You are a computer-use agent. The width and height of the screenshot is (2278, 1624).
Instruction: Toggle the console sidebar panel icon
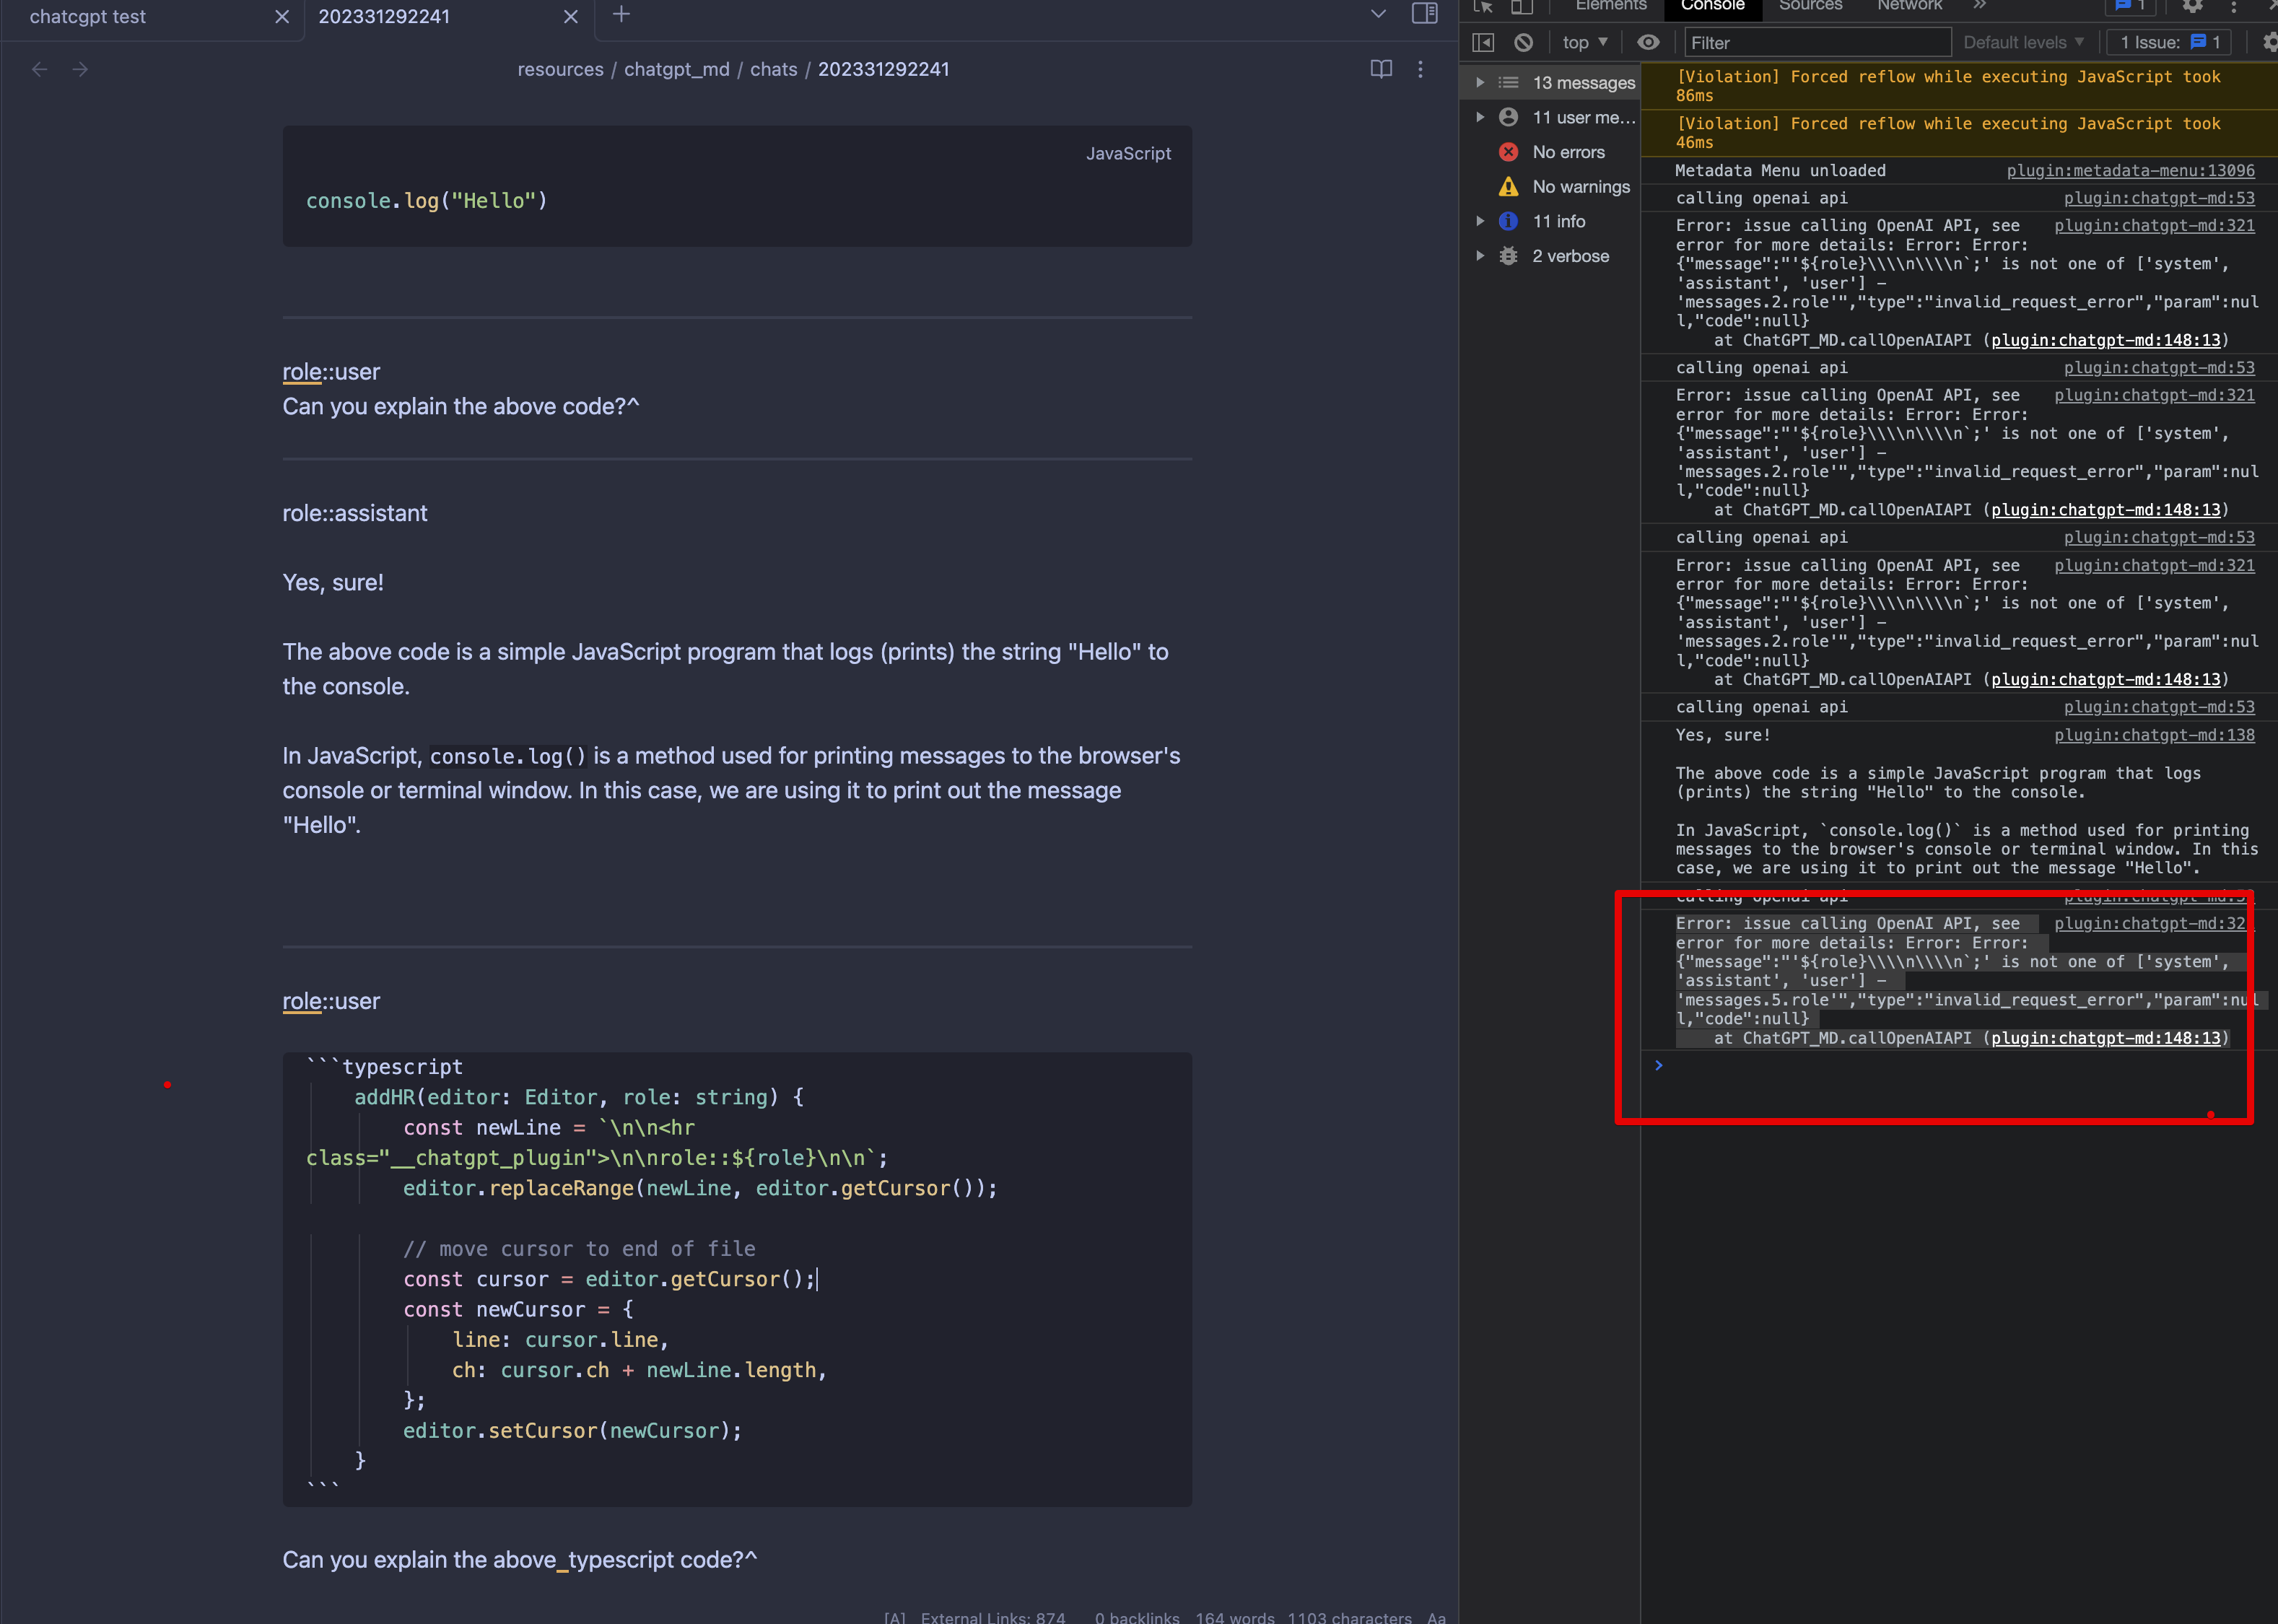(x=1483, y=42)
